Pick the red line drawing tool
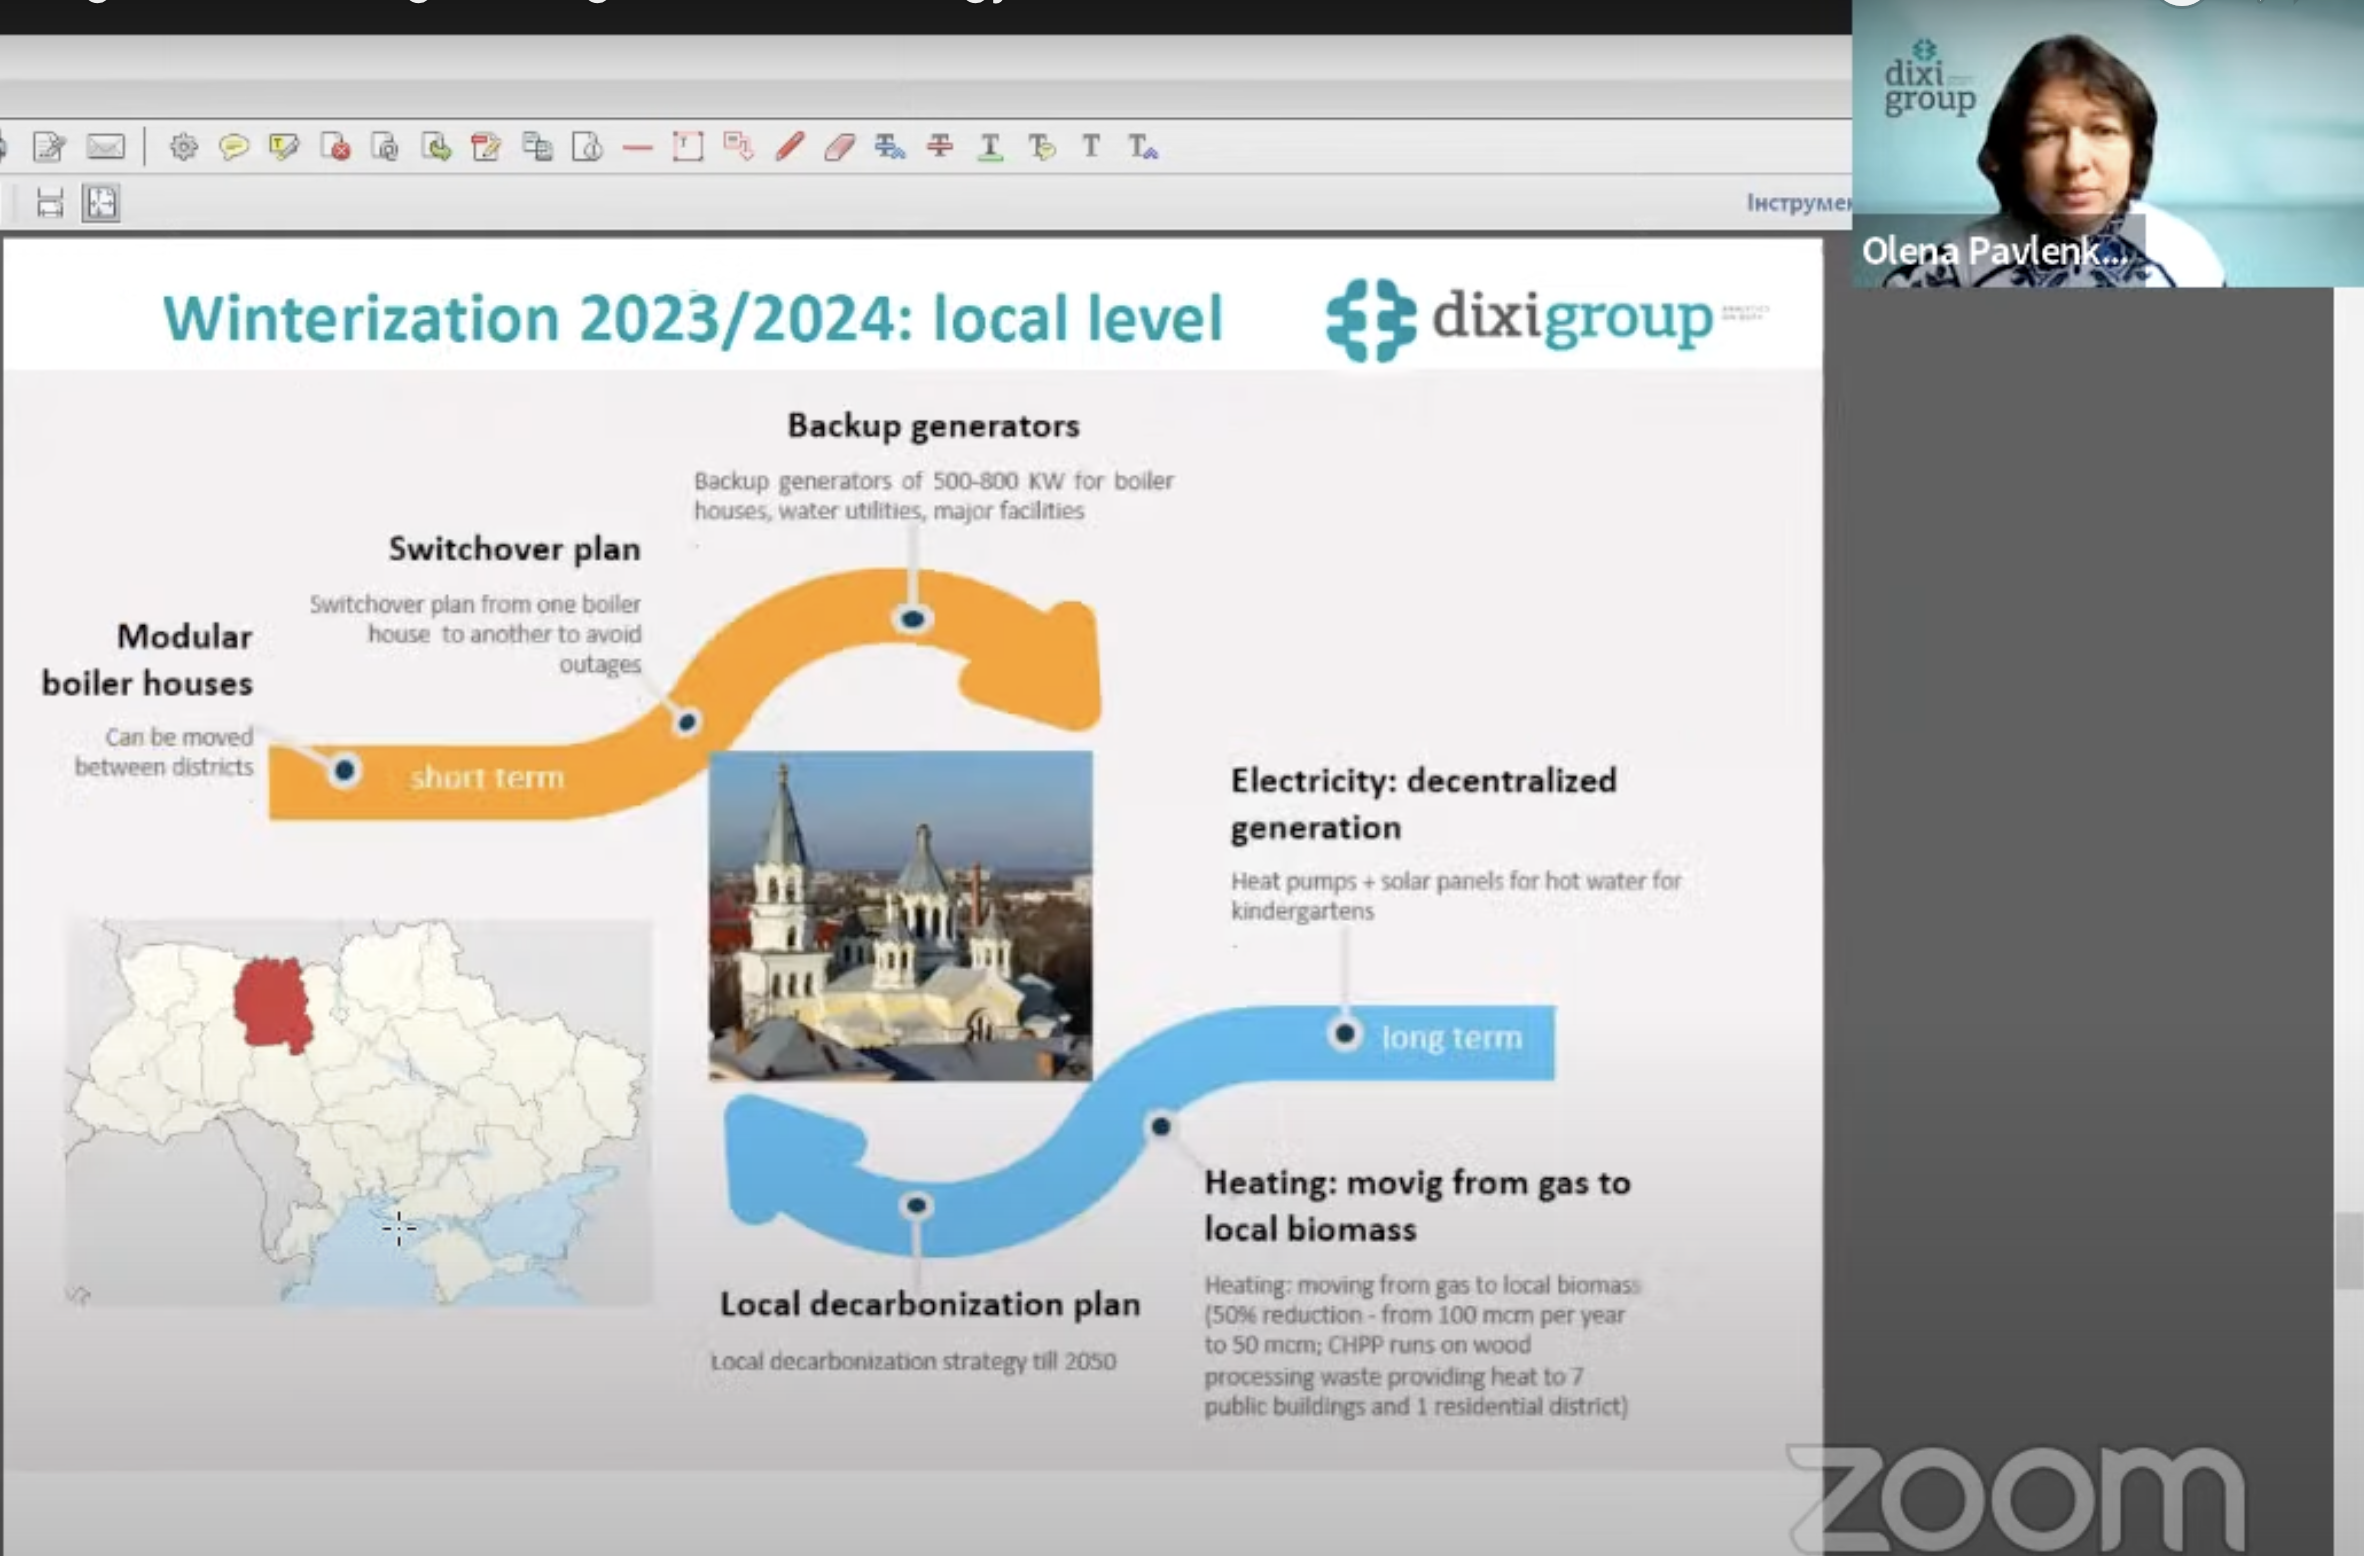 pos(637,147)
